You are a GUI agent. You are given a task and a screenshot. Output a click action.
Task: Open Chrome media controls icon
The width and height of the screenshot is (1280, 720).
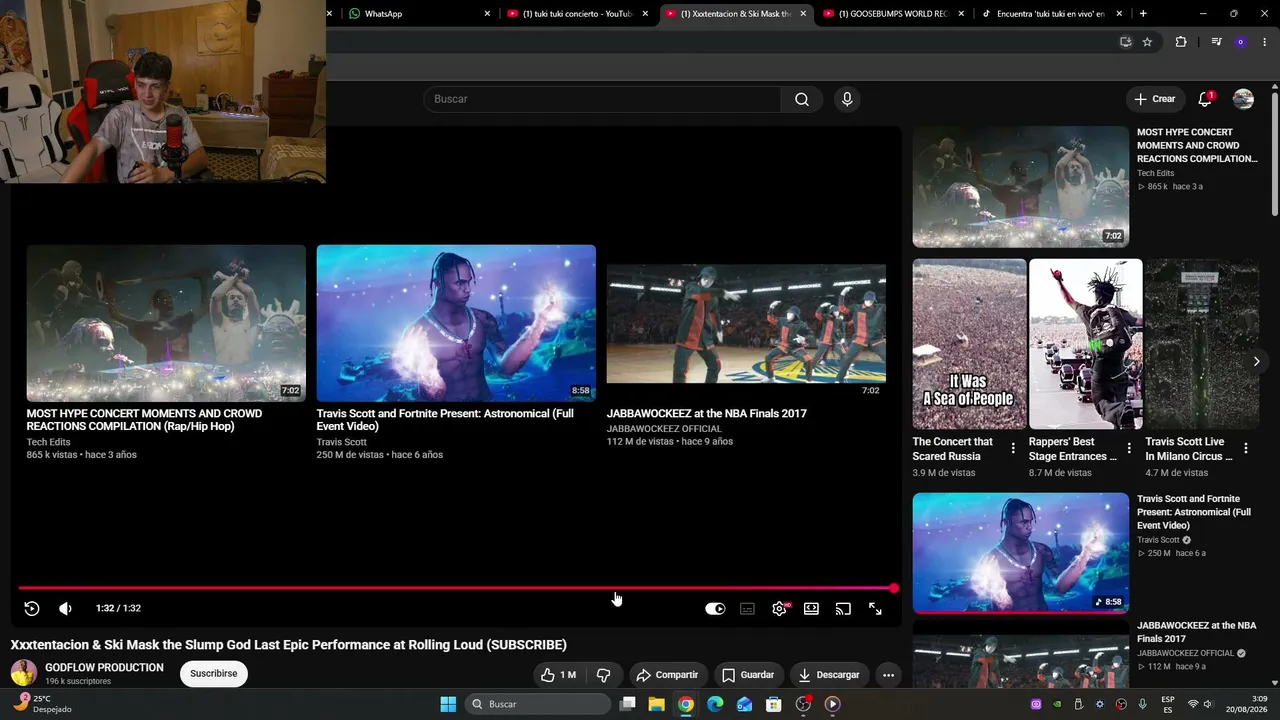coord(1216,42)
